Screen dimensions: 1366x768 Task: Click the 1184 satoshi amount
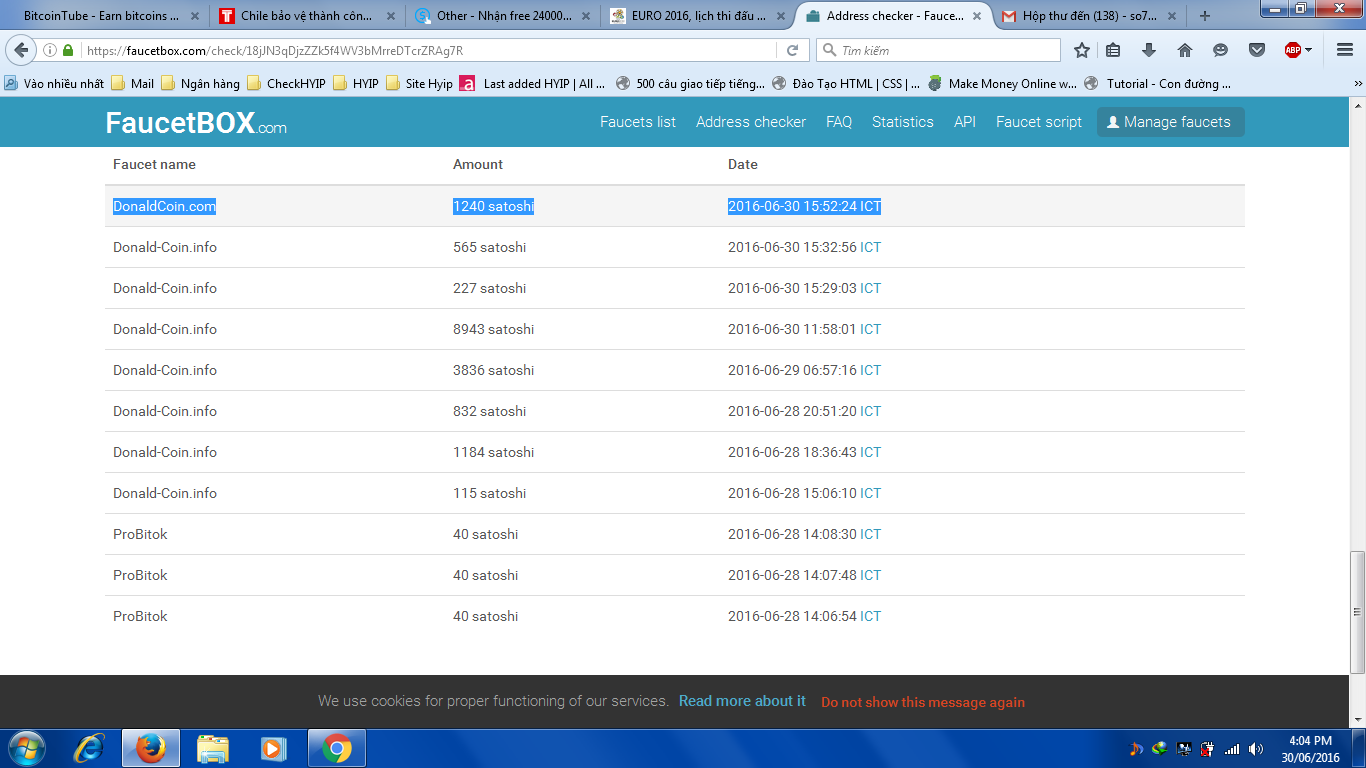click(493, 452)
